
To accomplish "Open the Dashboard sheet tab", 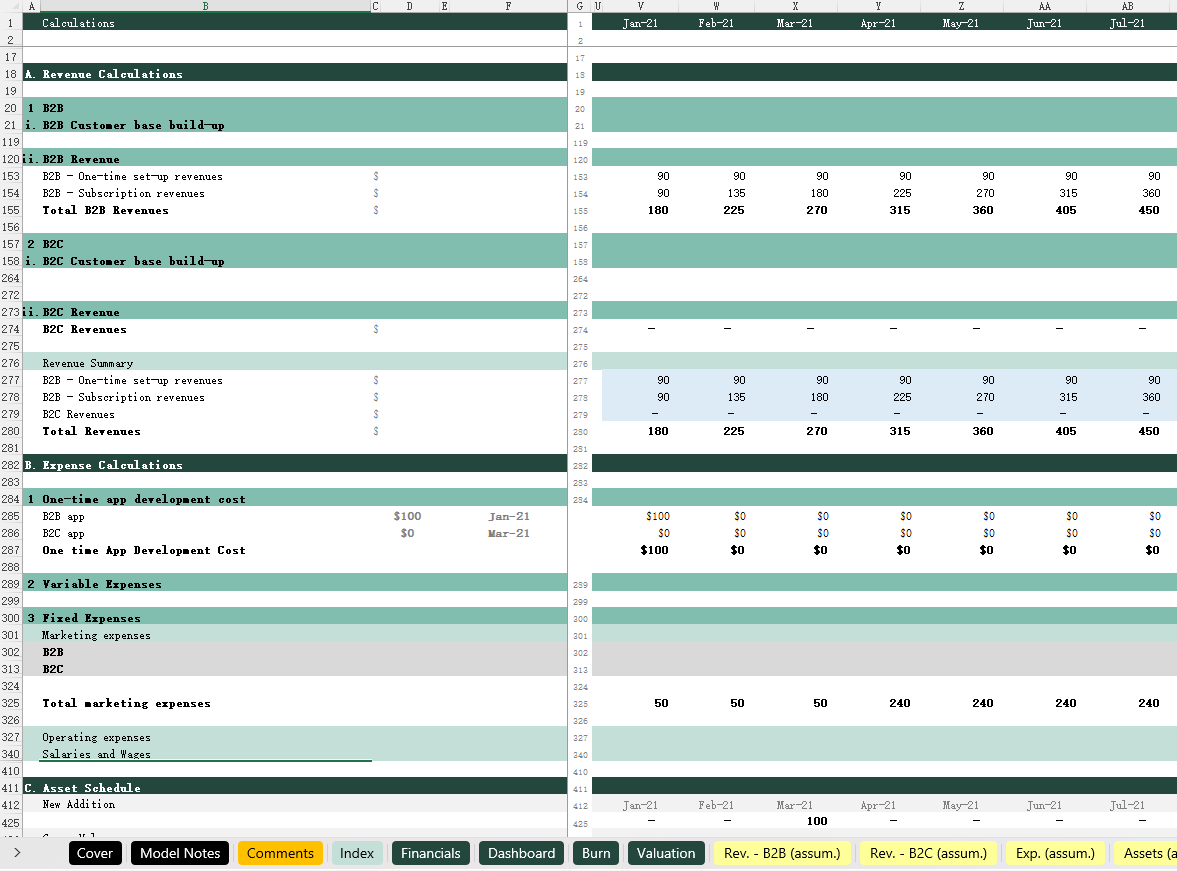I will (521, 853).
